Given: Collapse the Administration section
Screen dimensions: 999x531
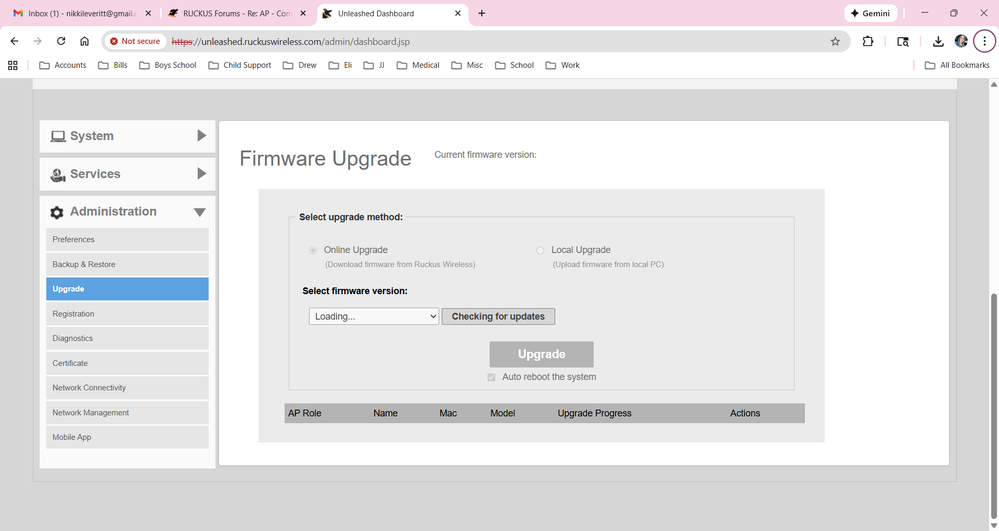Looking at the screenshot, I should [x=127, y=212].
